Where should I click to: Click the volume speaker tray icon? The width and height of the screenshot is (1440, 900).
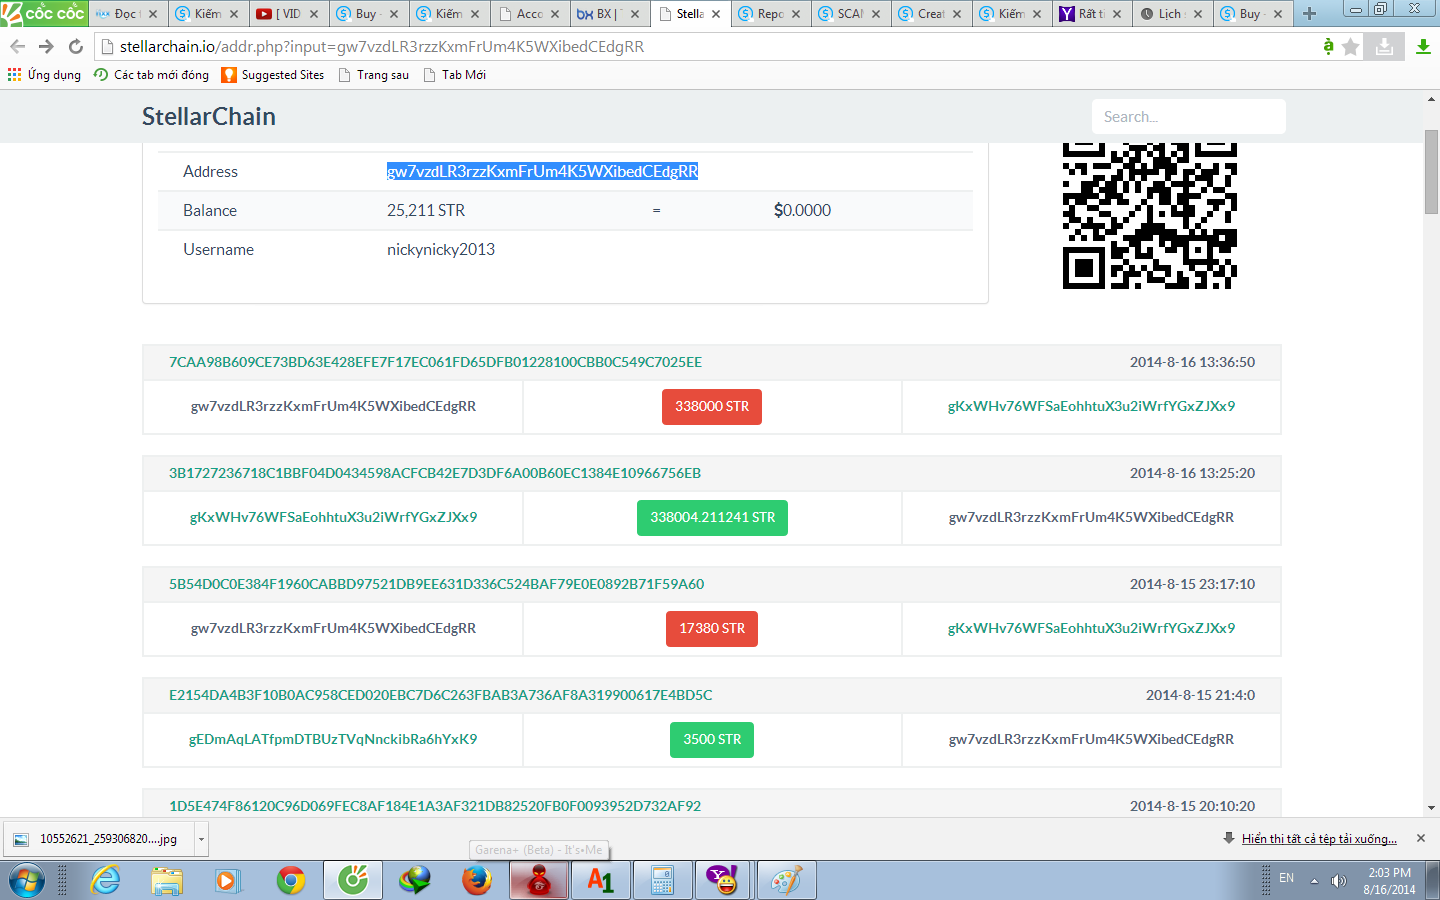click(x=1339, y=881)
